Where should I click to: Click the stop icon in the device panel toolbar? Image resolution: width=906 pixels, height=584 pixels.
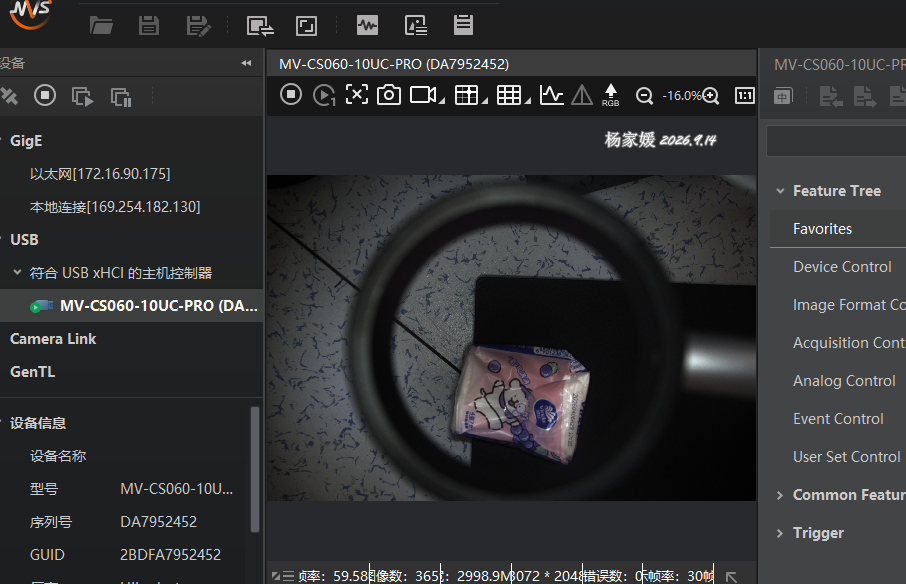45,95
